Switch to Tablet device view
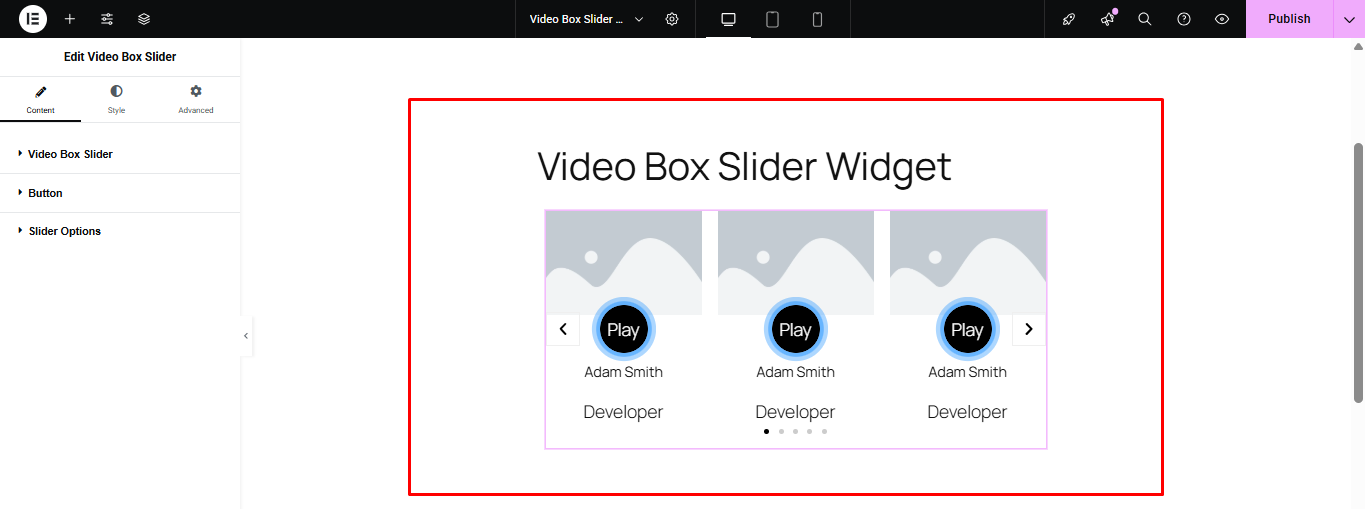Screen dimensions: 1365x509 773,19
